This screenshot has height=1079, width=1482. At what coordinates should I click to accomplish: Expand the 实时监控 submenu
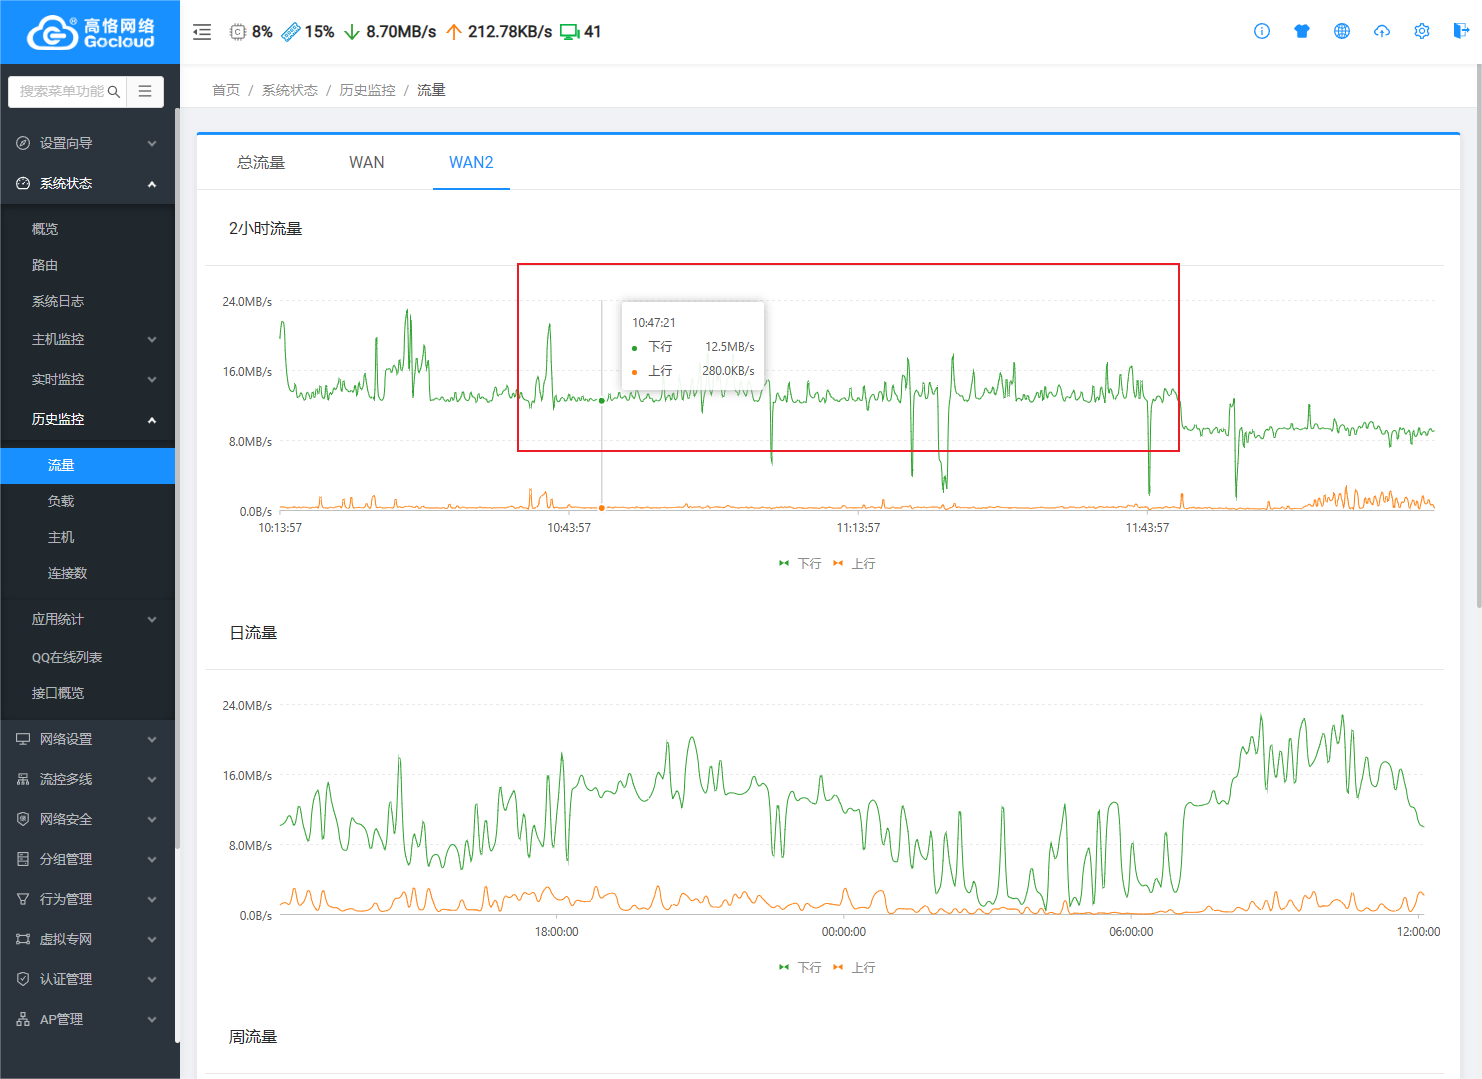(x=88, y=379)
